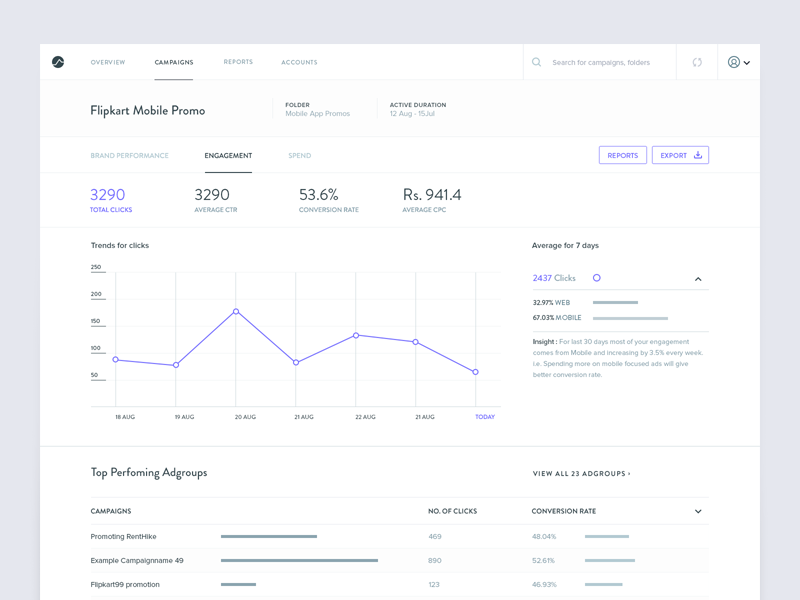Go to the Overview nav item
Image resolution: width=800 pixels, height=600 pixels.
pyautogui.click(x=108, y=62)
